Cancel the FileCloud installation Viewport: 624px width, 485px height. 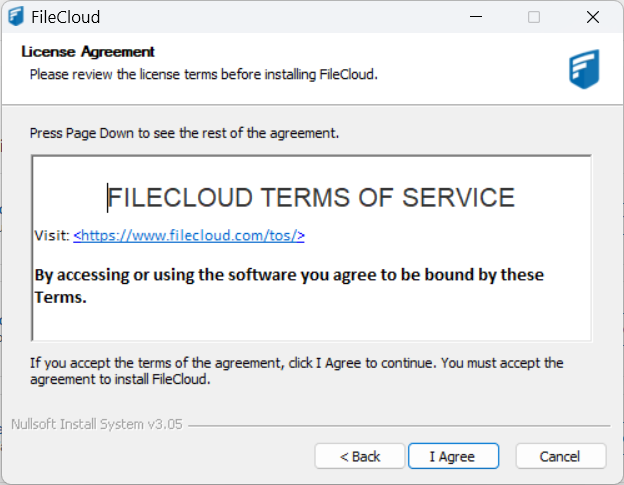pyautogui.click(x=560, y=456)
